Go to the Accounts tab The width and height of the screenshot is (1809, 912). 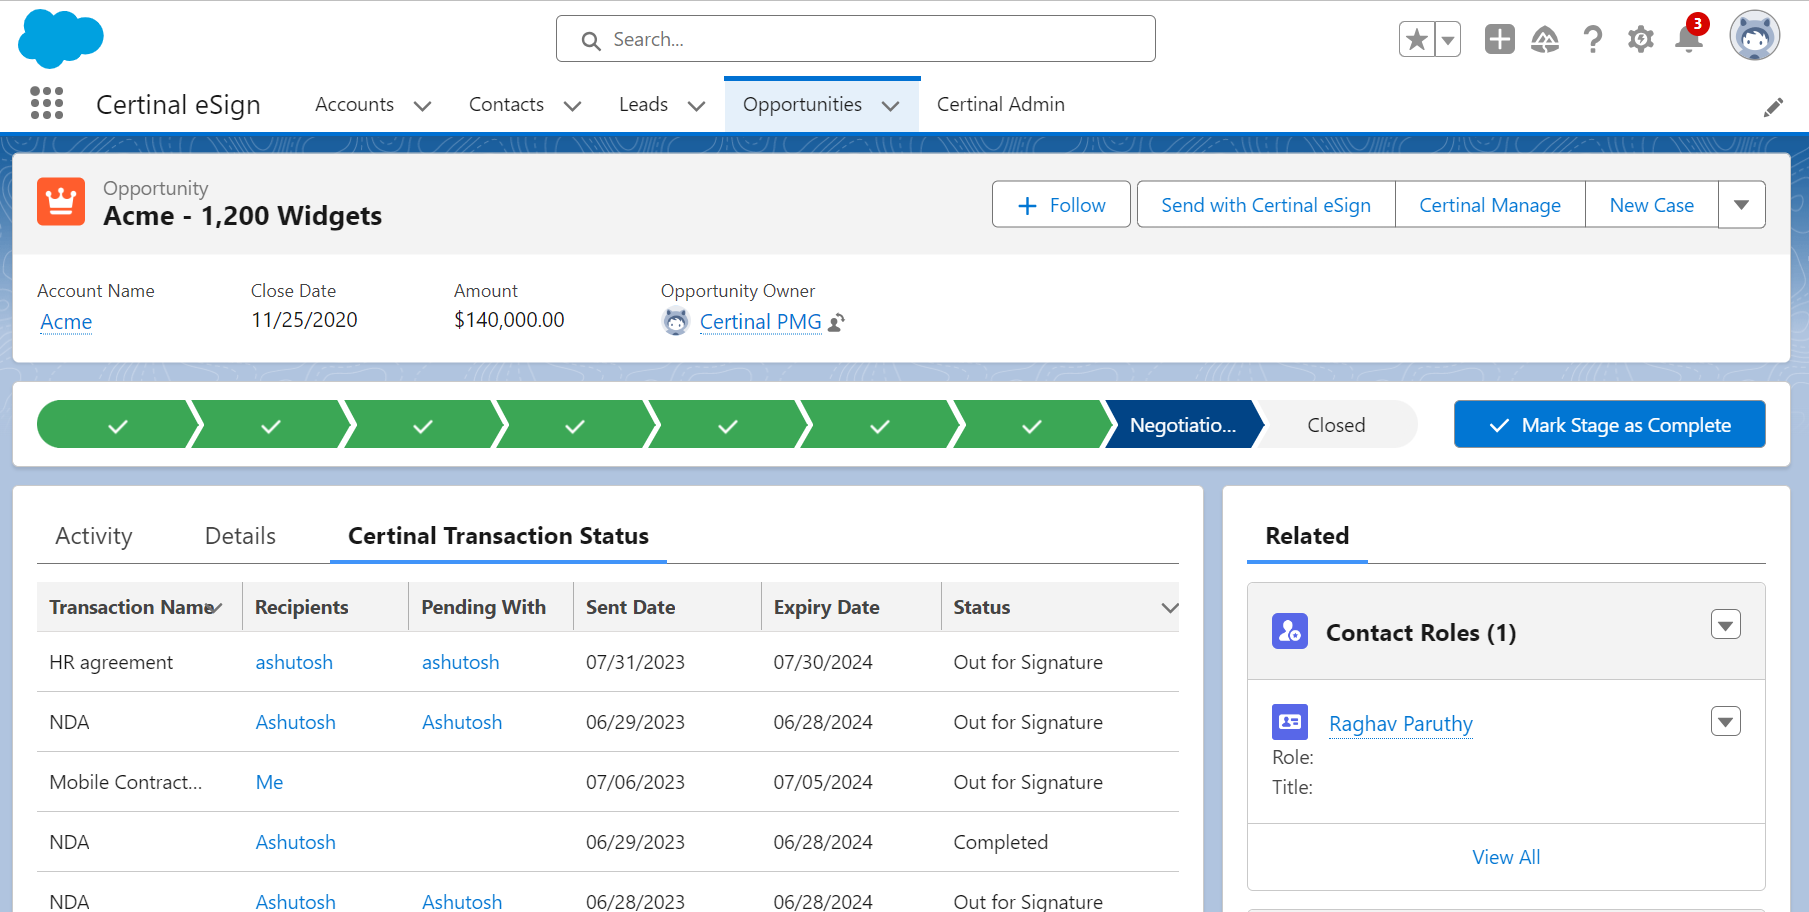point(354,105)
